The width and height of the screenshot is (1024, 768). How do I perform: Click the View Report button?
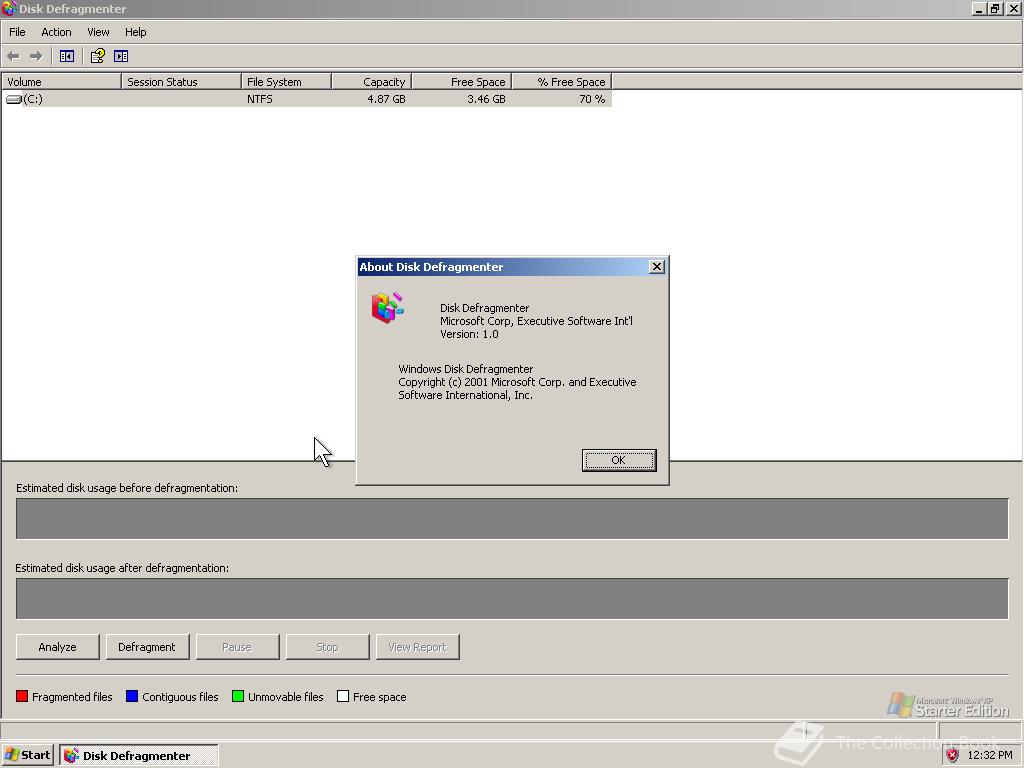coord(417,647)
